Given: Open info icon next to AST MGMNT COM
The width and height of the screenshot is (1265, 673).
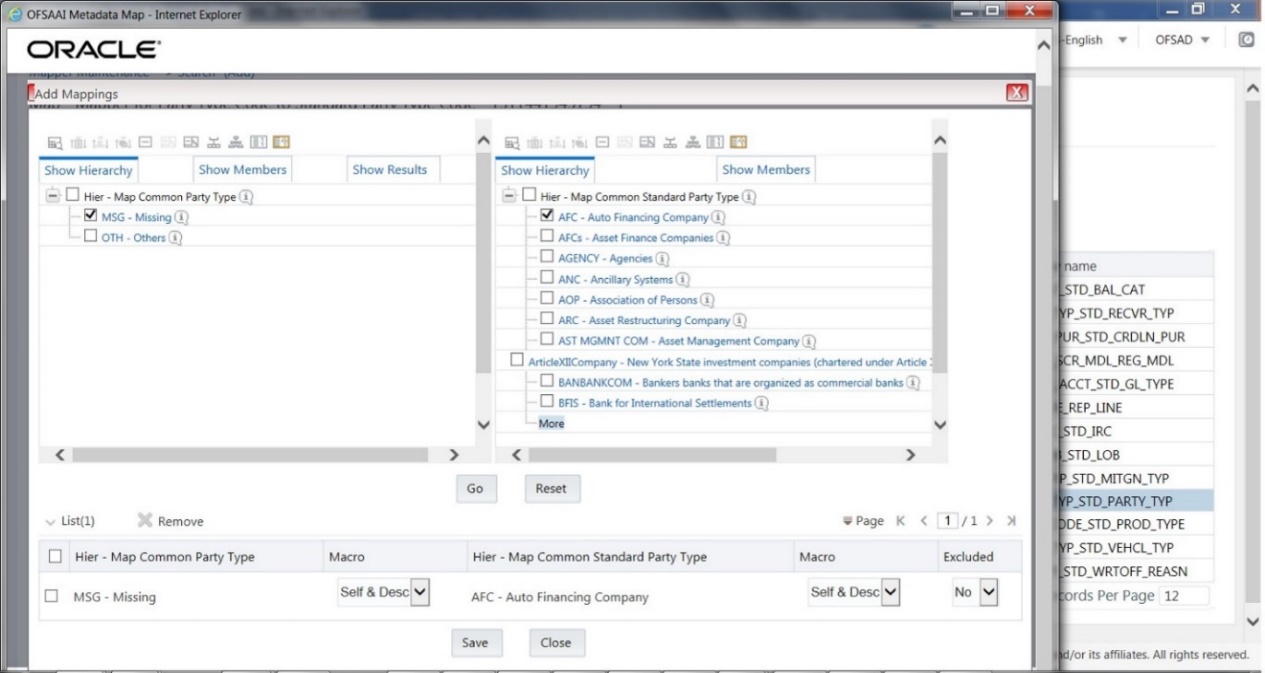Looking at the screenshot, I should click(810, 341).
